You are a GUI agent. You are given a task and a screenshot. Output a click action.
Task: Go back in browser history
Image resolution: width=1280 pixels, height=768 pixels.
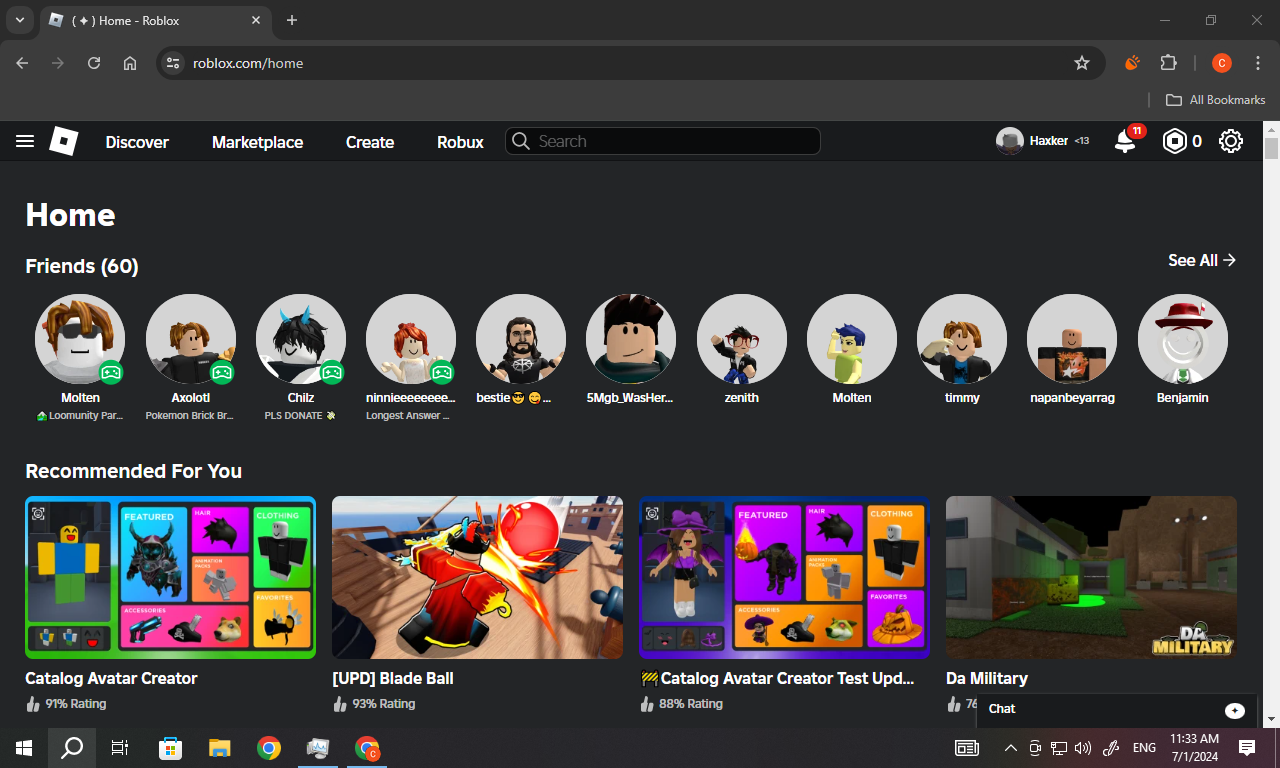[22, 63]
